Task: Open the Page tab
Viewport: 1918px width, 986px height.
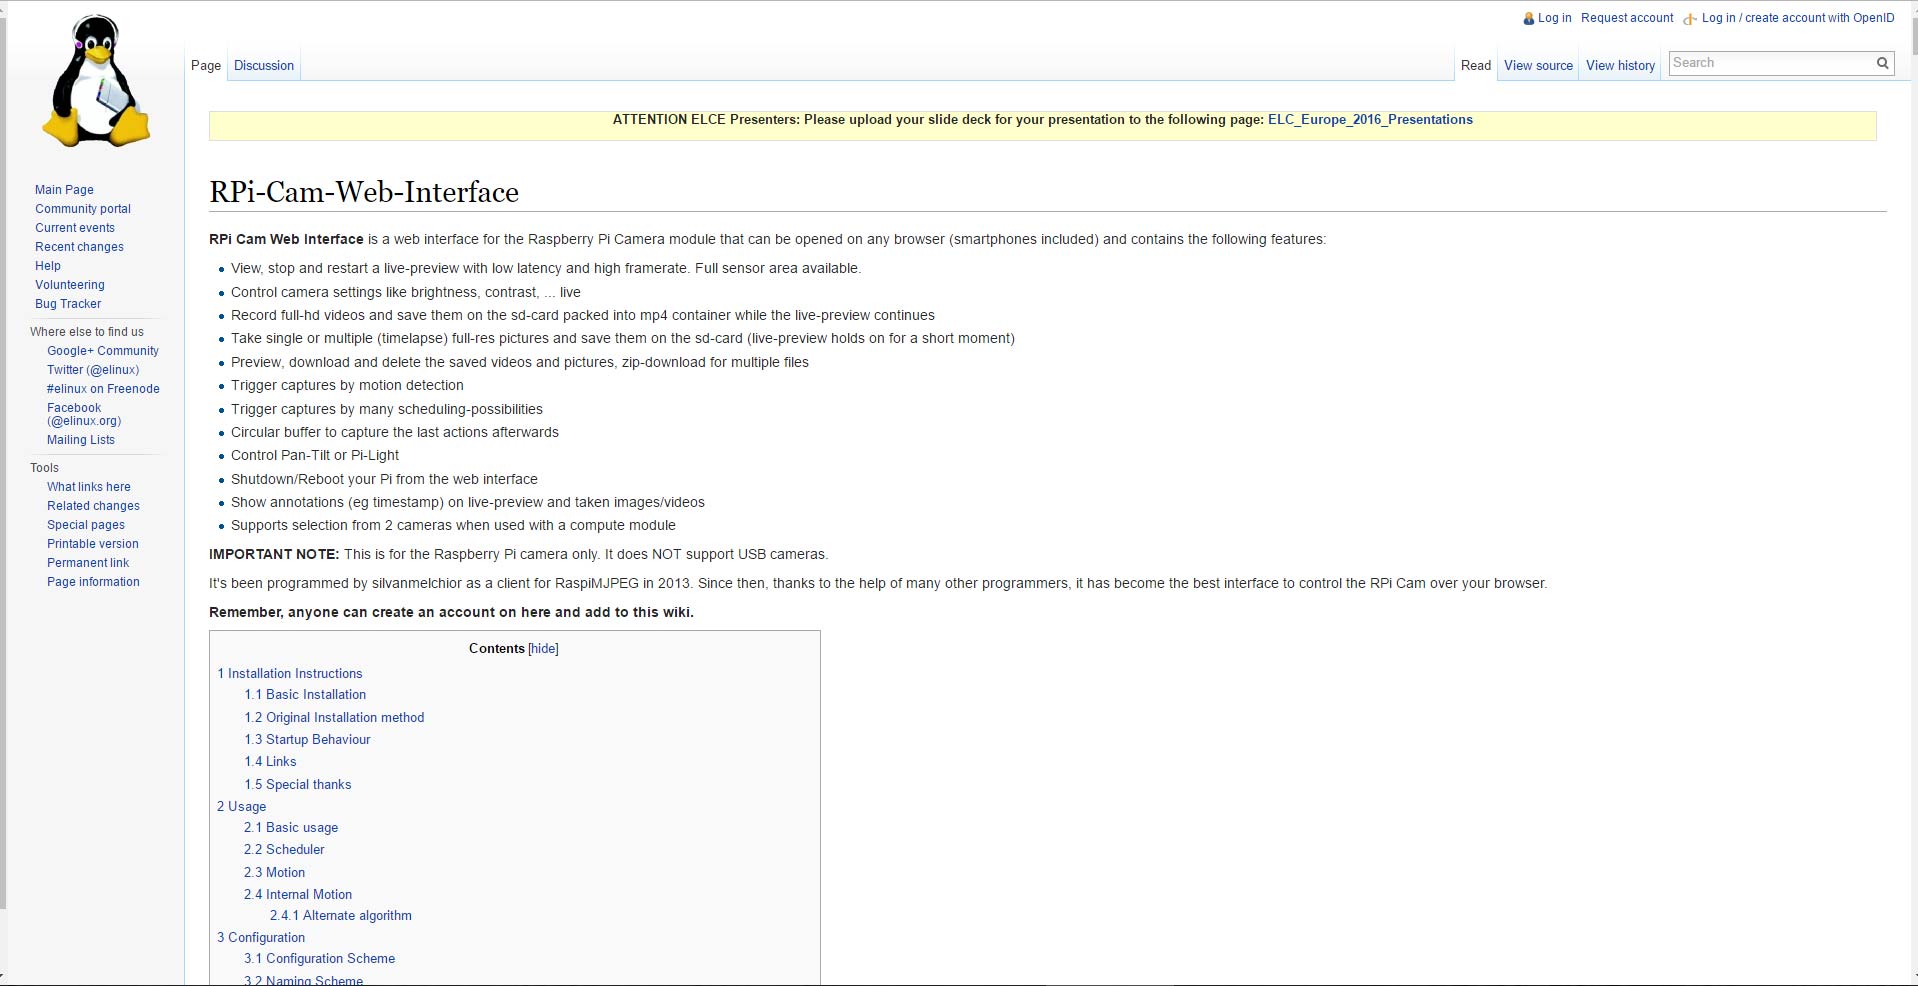Action: point(206,66)
